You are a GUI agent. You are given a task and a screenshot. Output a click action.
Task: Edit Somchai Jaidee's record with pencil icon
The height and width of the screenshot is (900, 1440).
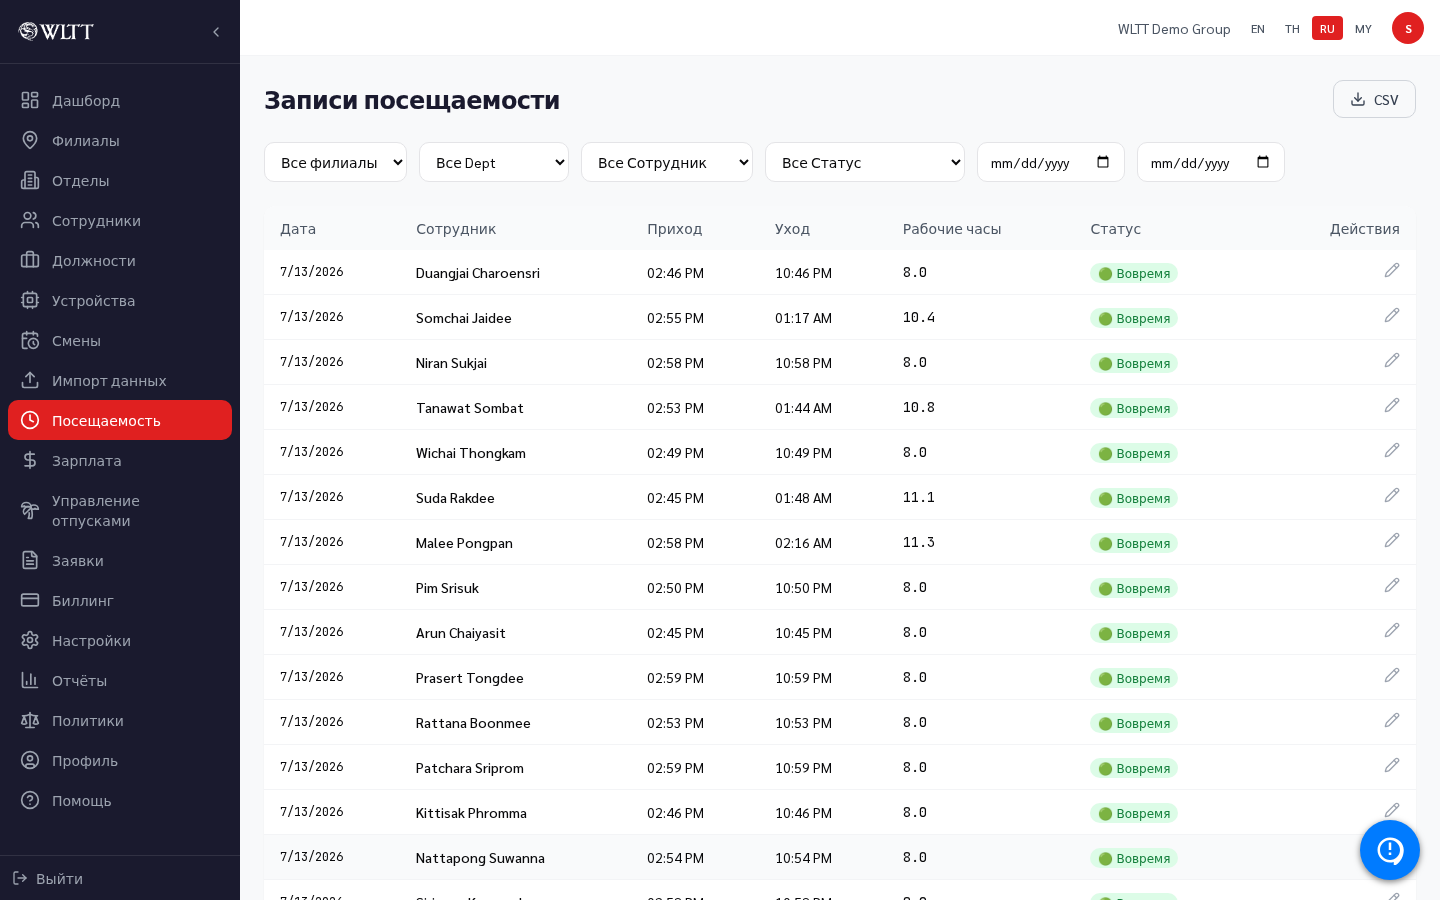point(1392,315)
